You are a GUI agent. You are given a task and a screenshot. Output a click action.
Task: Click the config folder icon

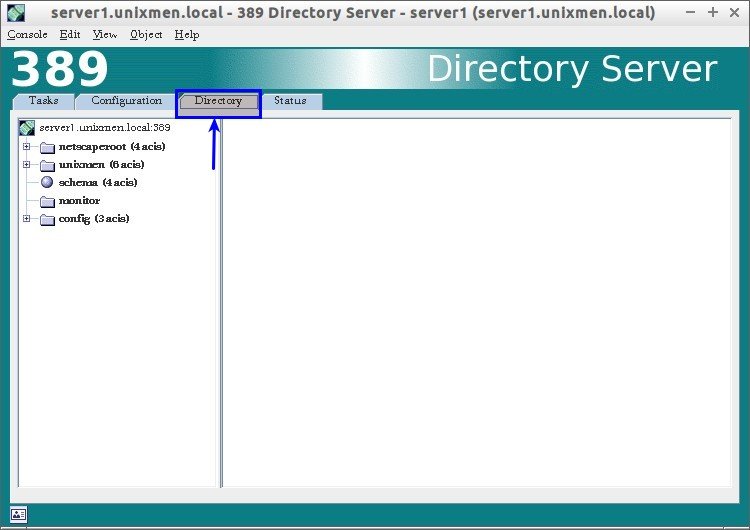(47, 219)
